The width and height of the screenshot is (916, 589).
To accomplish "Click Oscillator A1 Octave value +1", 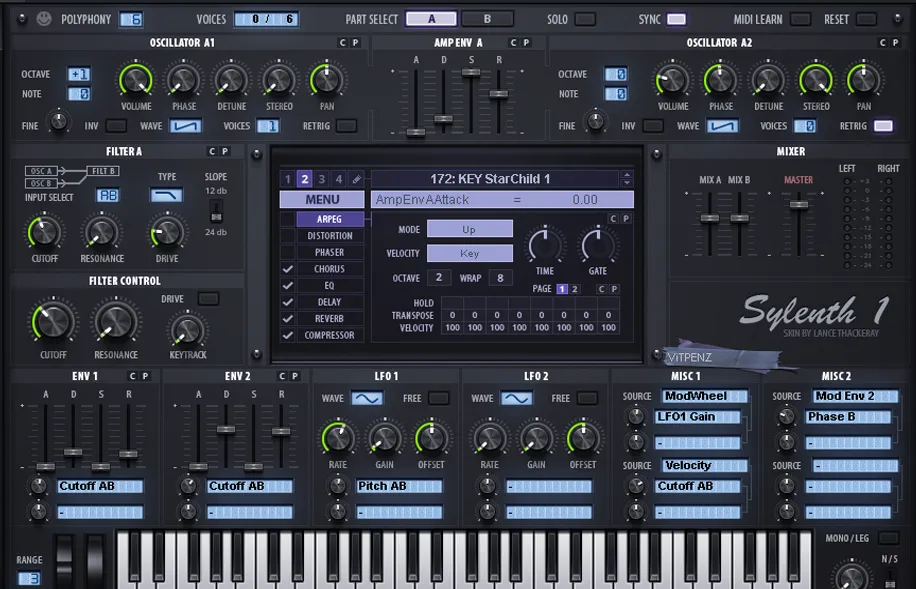I will tap(79, 74).
